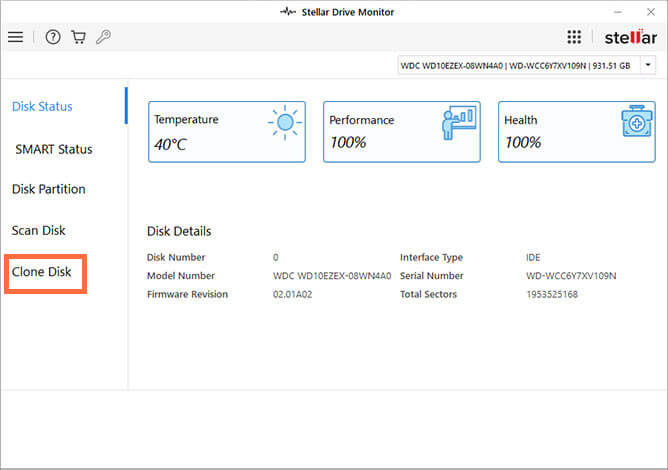Click total sectors value 1953525168
The image size is (668, 470).
(x=552, y=294)
